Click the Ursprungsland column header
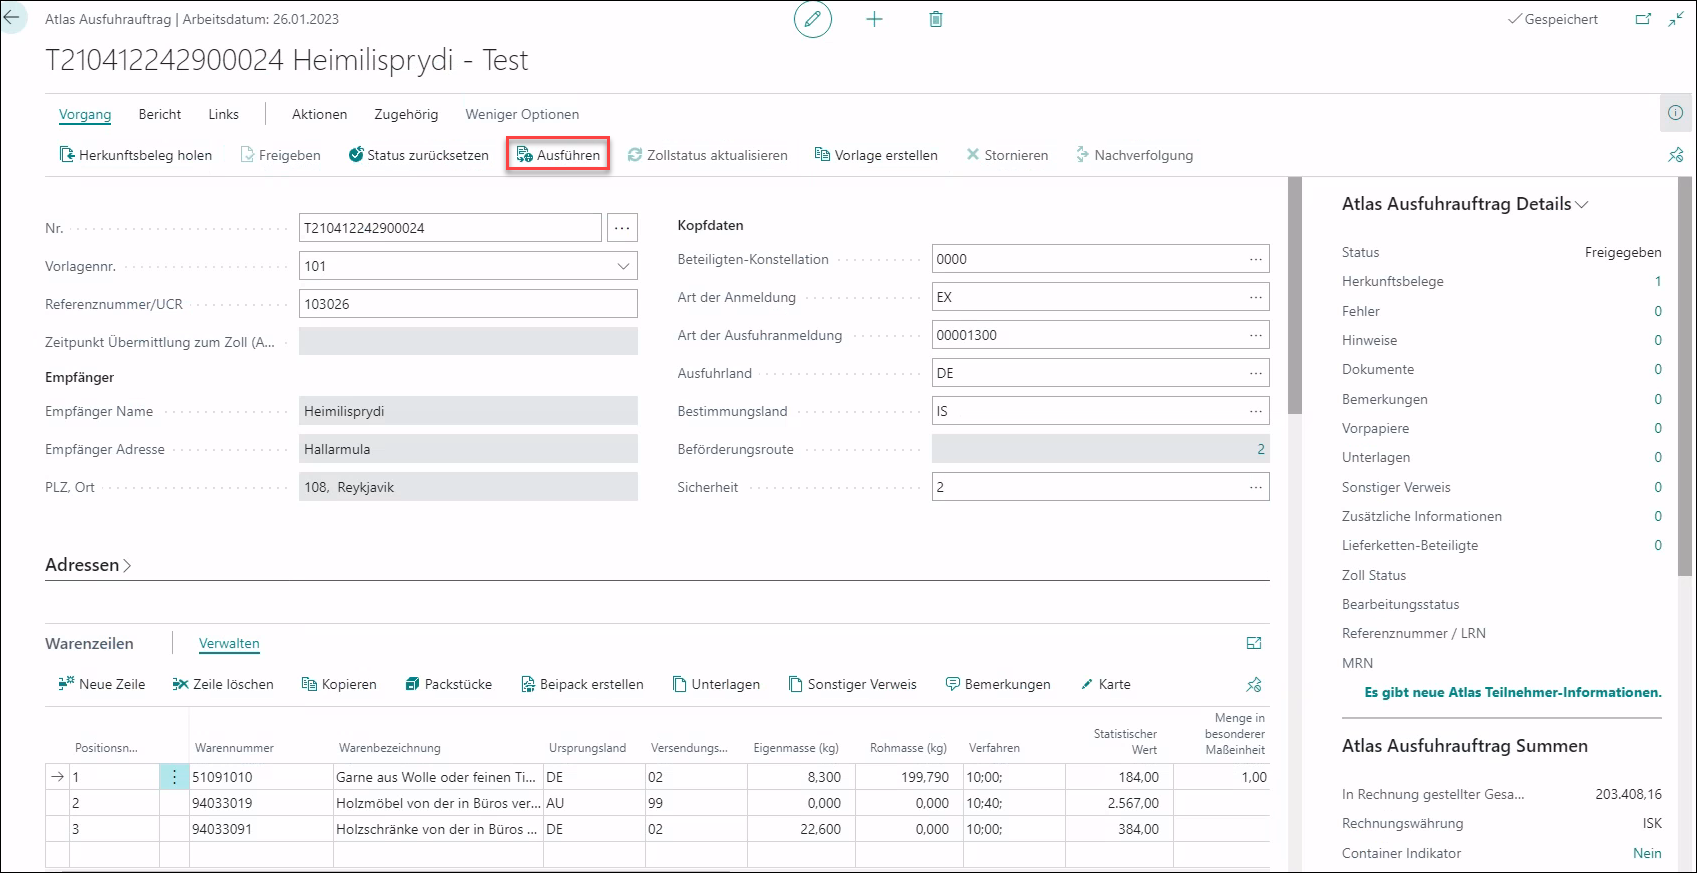This screenshot has width=1697, height=873. [587, 748]
